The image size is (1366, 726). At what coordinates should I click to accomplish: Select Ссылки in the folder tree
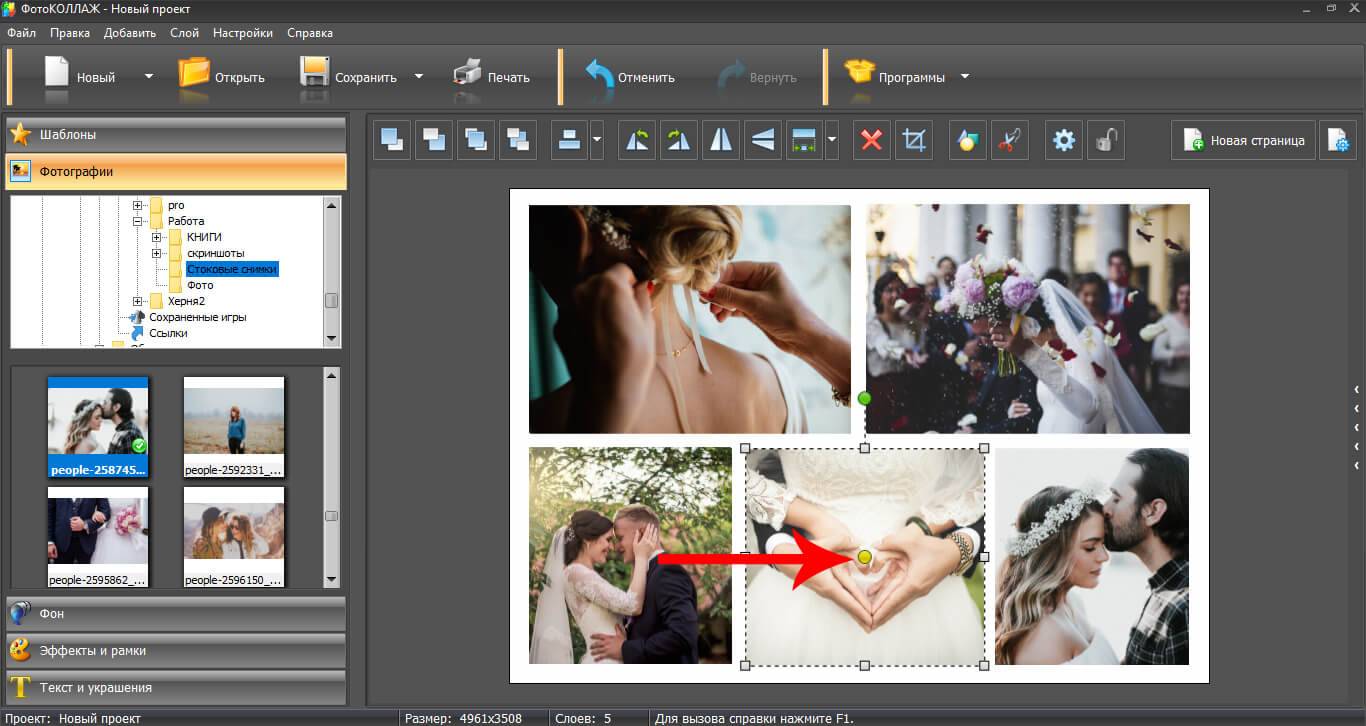(x=168, y=333)
